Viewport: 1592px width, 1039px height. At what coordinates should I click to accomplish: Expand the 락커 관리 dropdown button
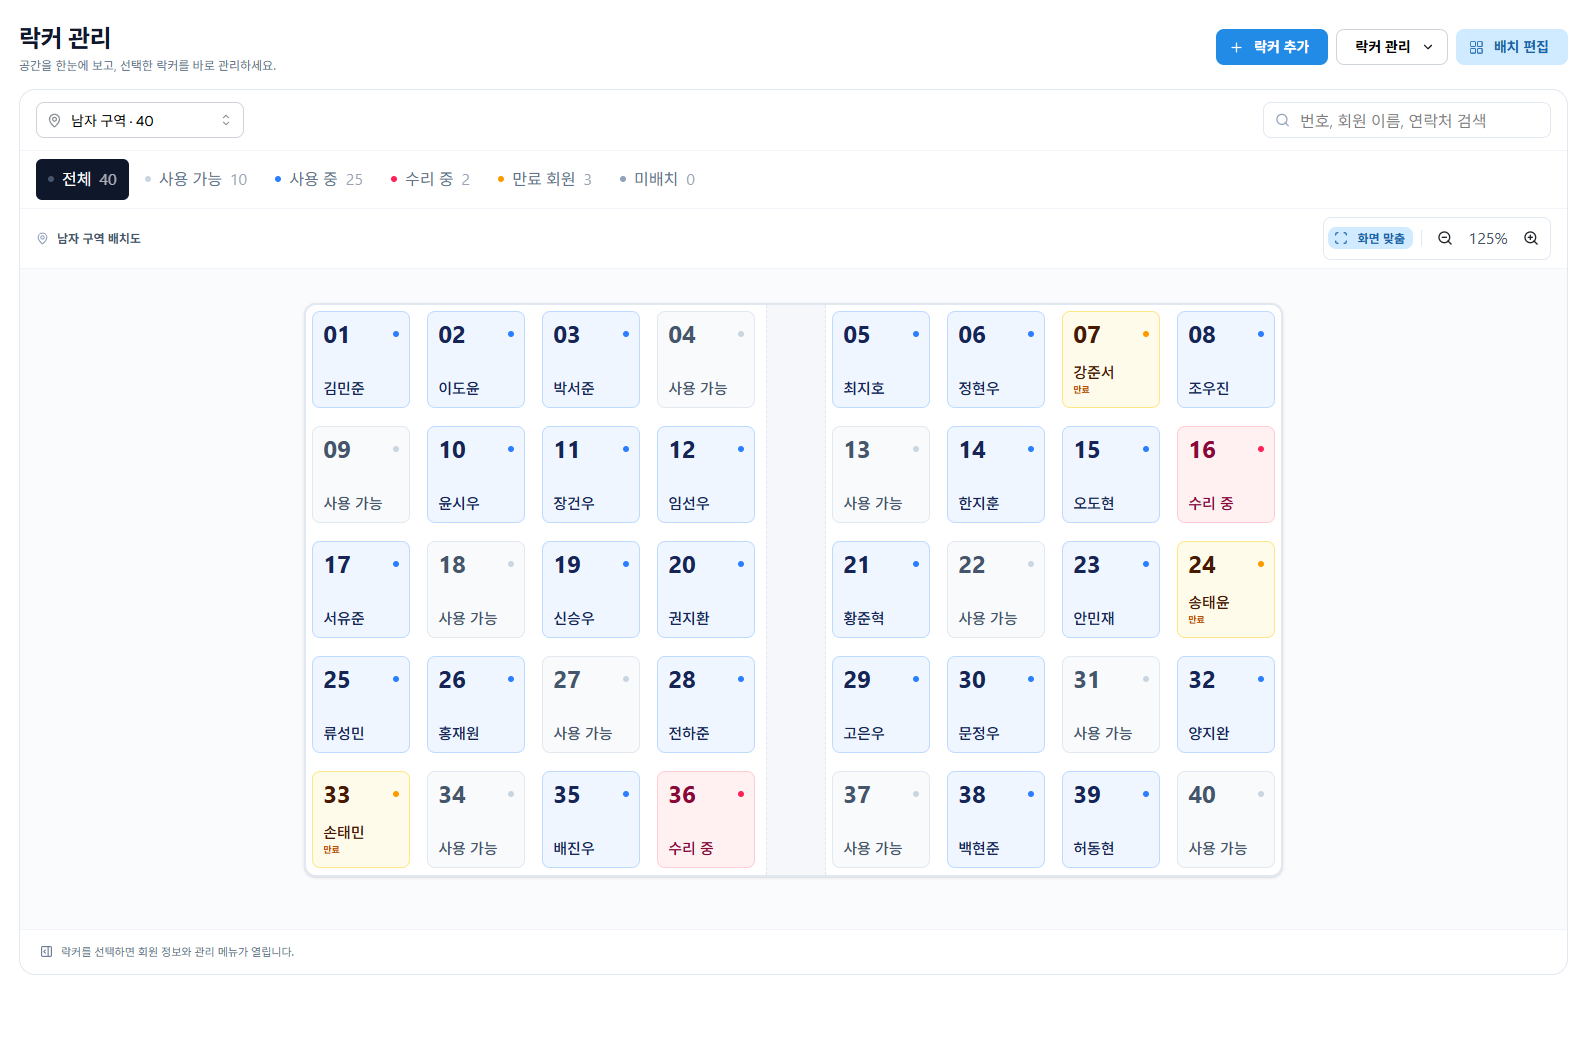coord(1391,47)
